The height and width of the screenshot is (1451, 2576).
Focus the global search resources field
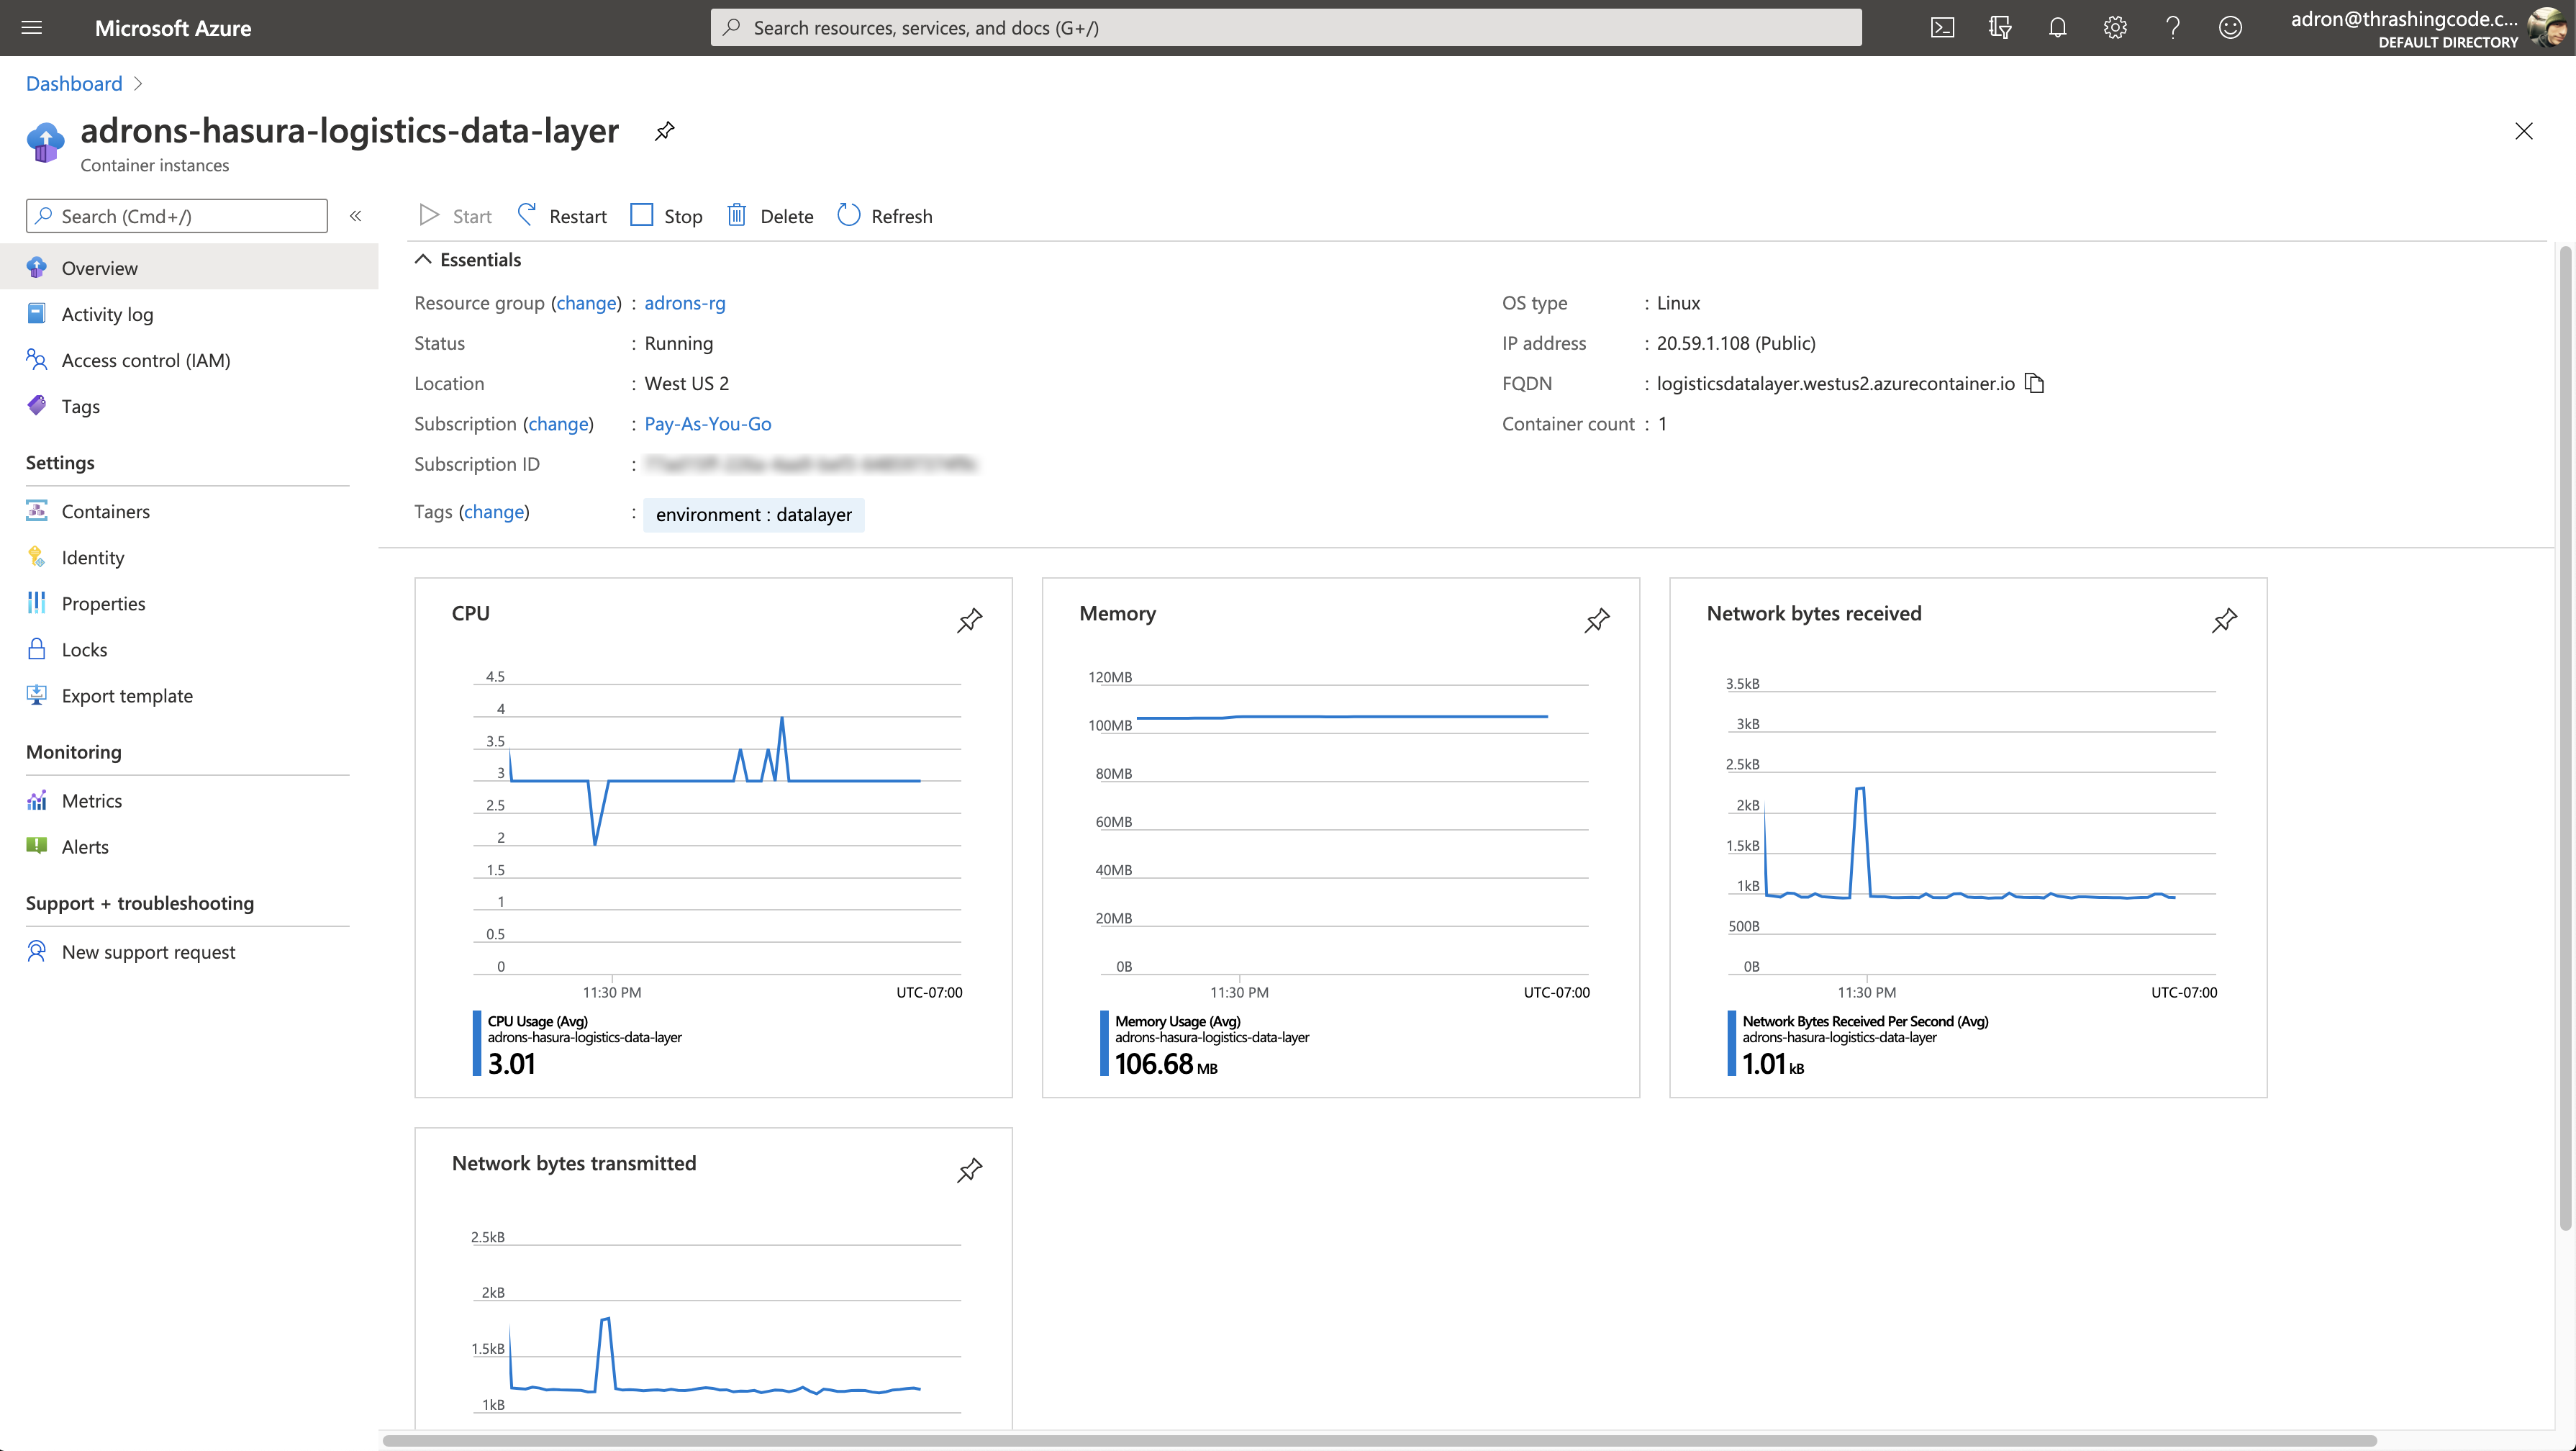pyautogui.click(x=1285, y=28)
